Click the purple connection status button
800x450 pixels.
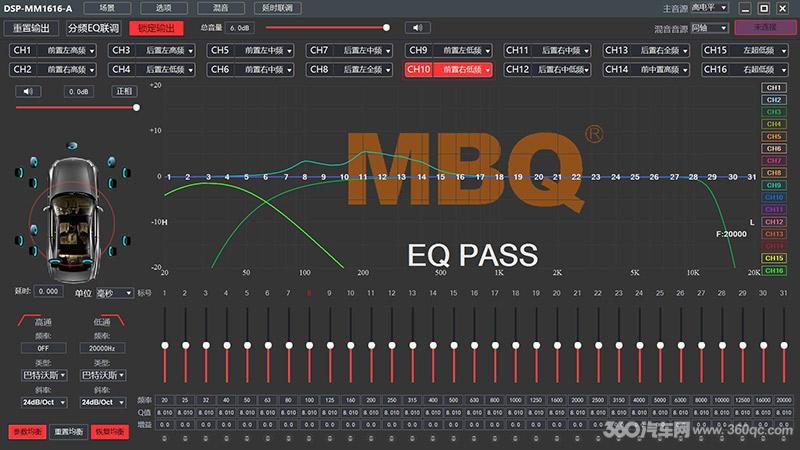[764, 28]
